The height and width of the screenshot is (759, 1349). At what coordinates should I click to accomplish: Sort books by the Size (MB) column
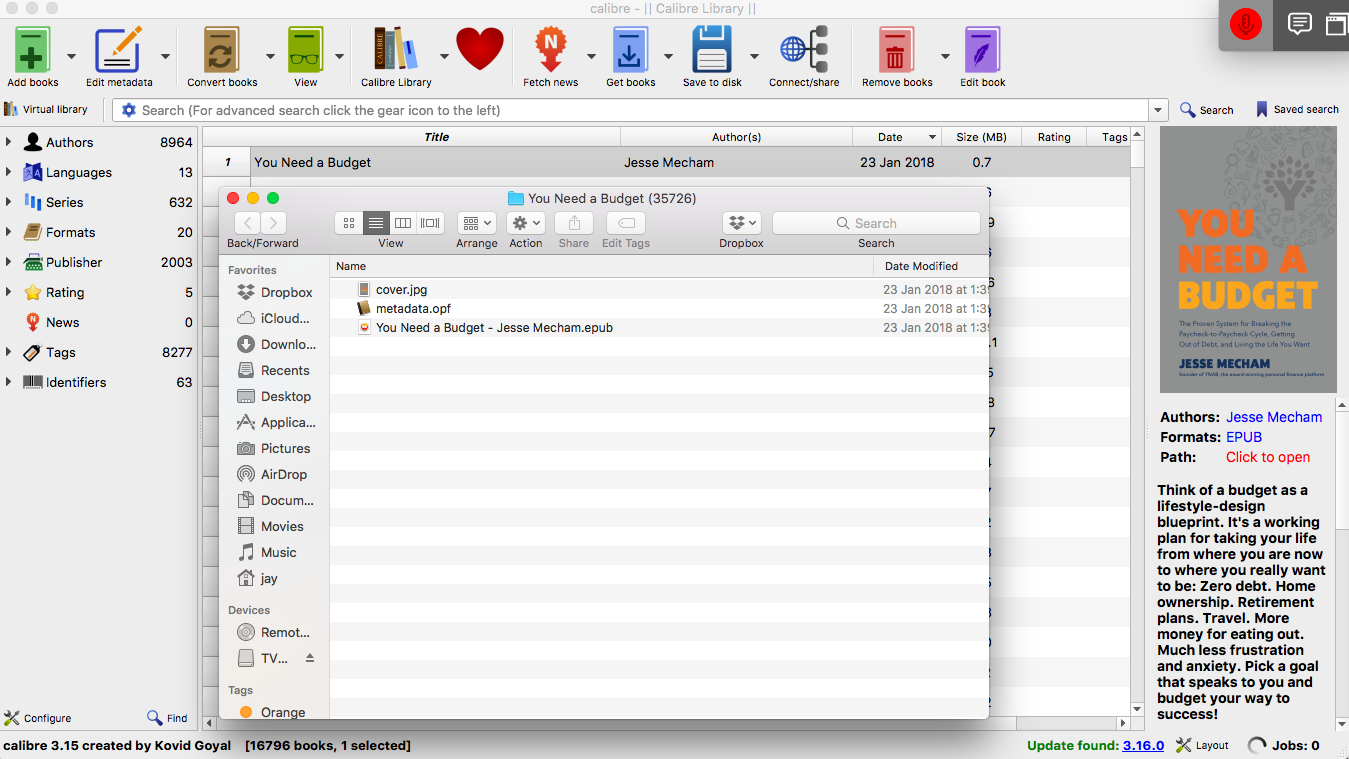(981, 137)
